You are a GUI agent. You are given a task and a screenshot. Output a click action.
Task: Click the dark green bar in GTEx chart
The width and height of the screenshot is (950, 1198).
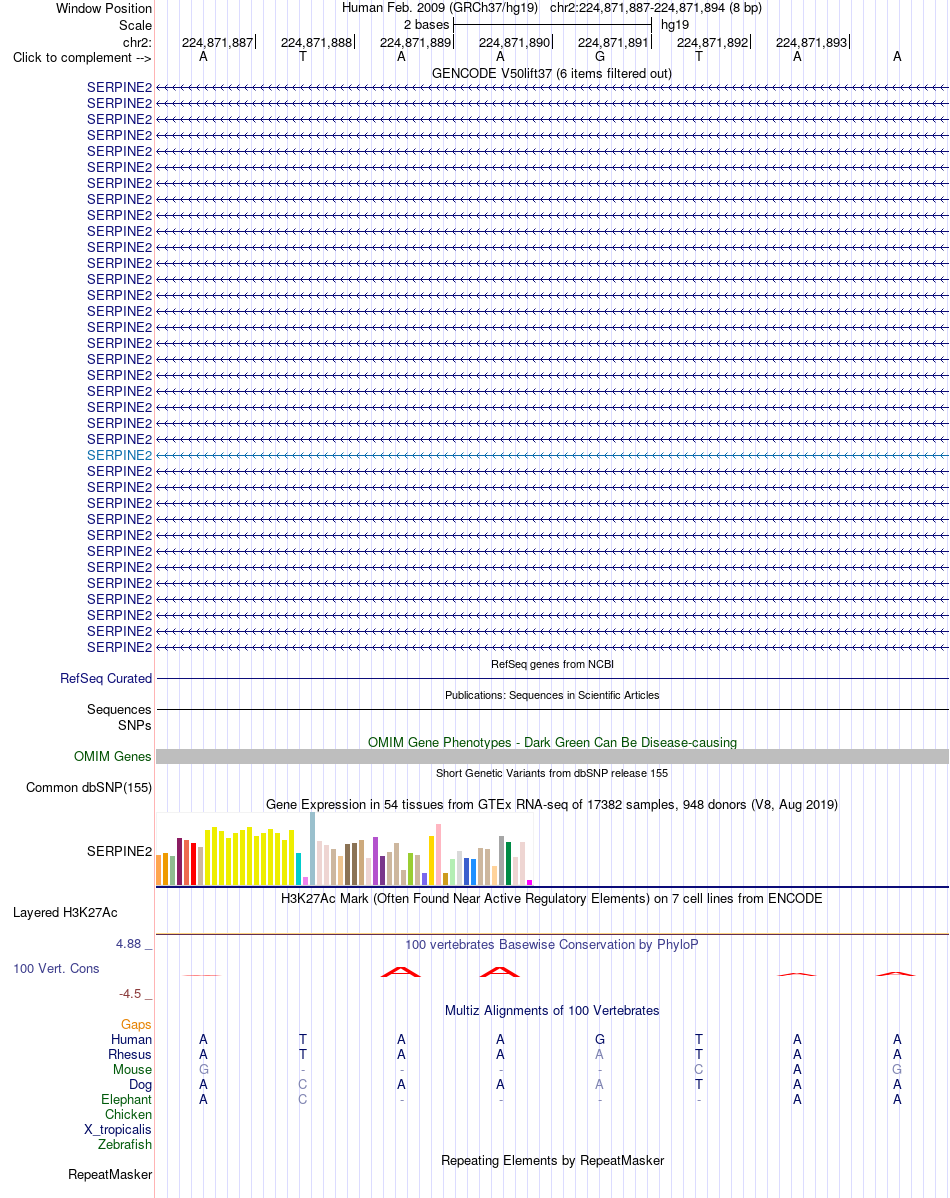coord(508,863)
